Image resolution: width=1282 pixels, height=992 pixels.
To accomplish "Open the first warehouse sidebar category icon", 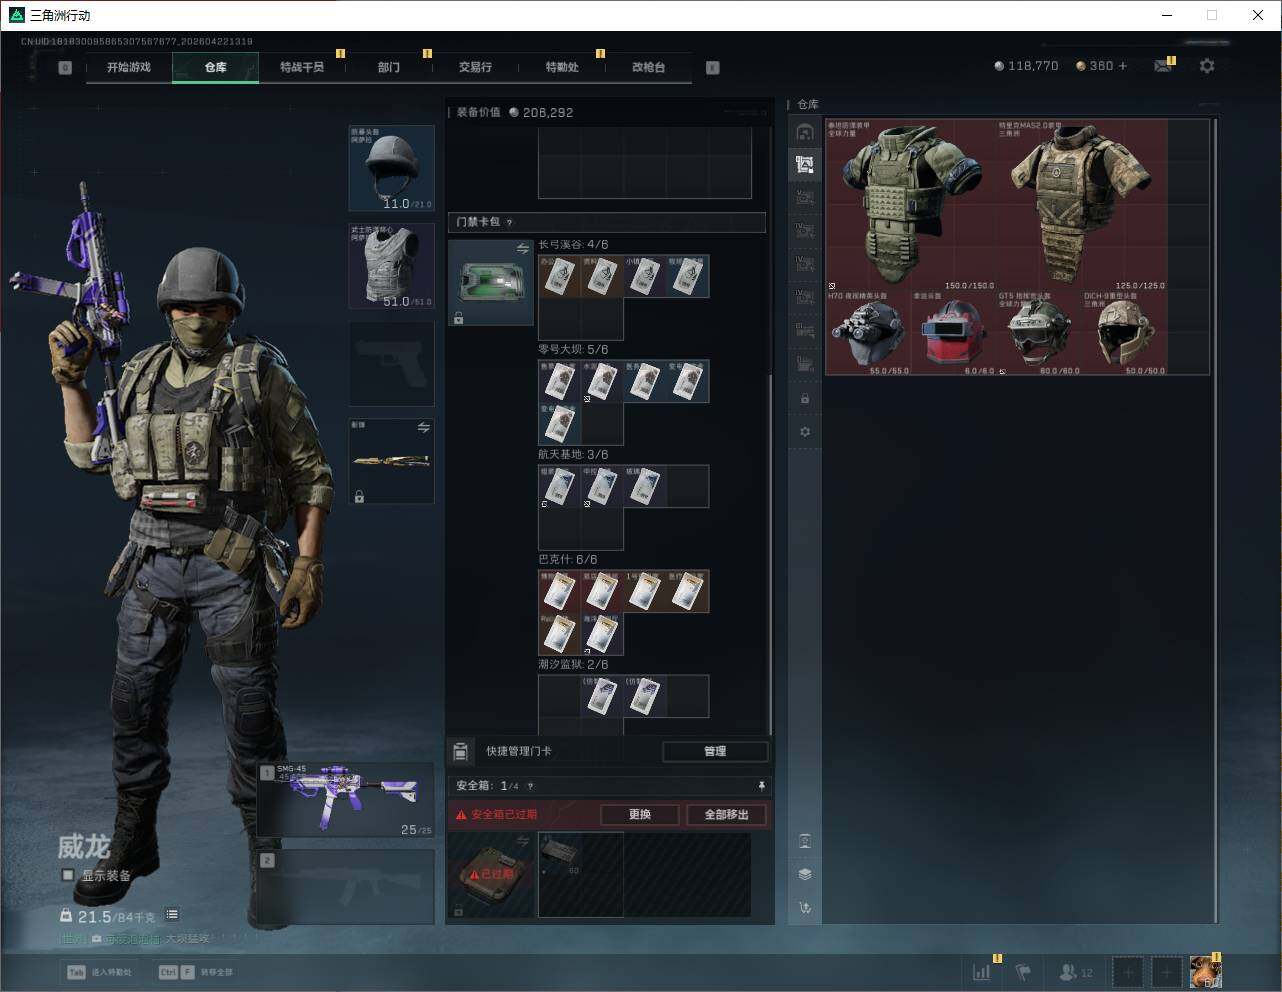I will point(805,132).
